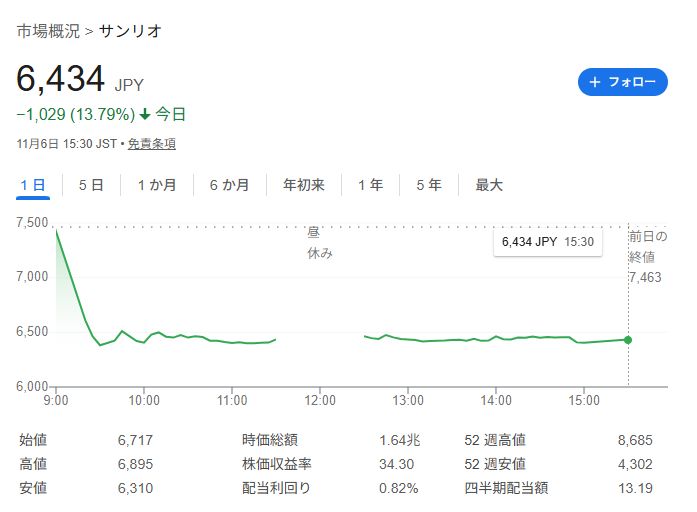The height and width of the screenshot is (512, 697).
Task: Go to 市場概況 breadcrumb link
Action: pos(48,31)
